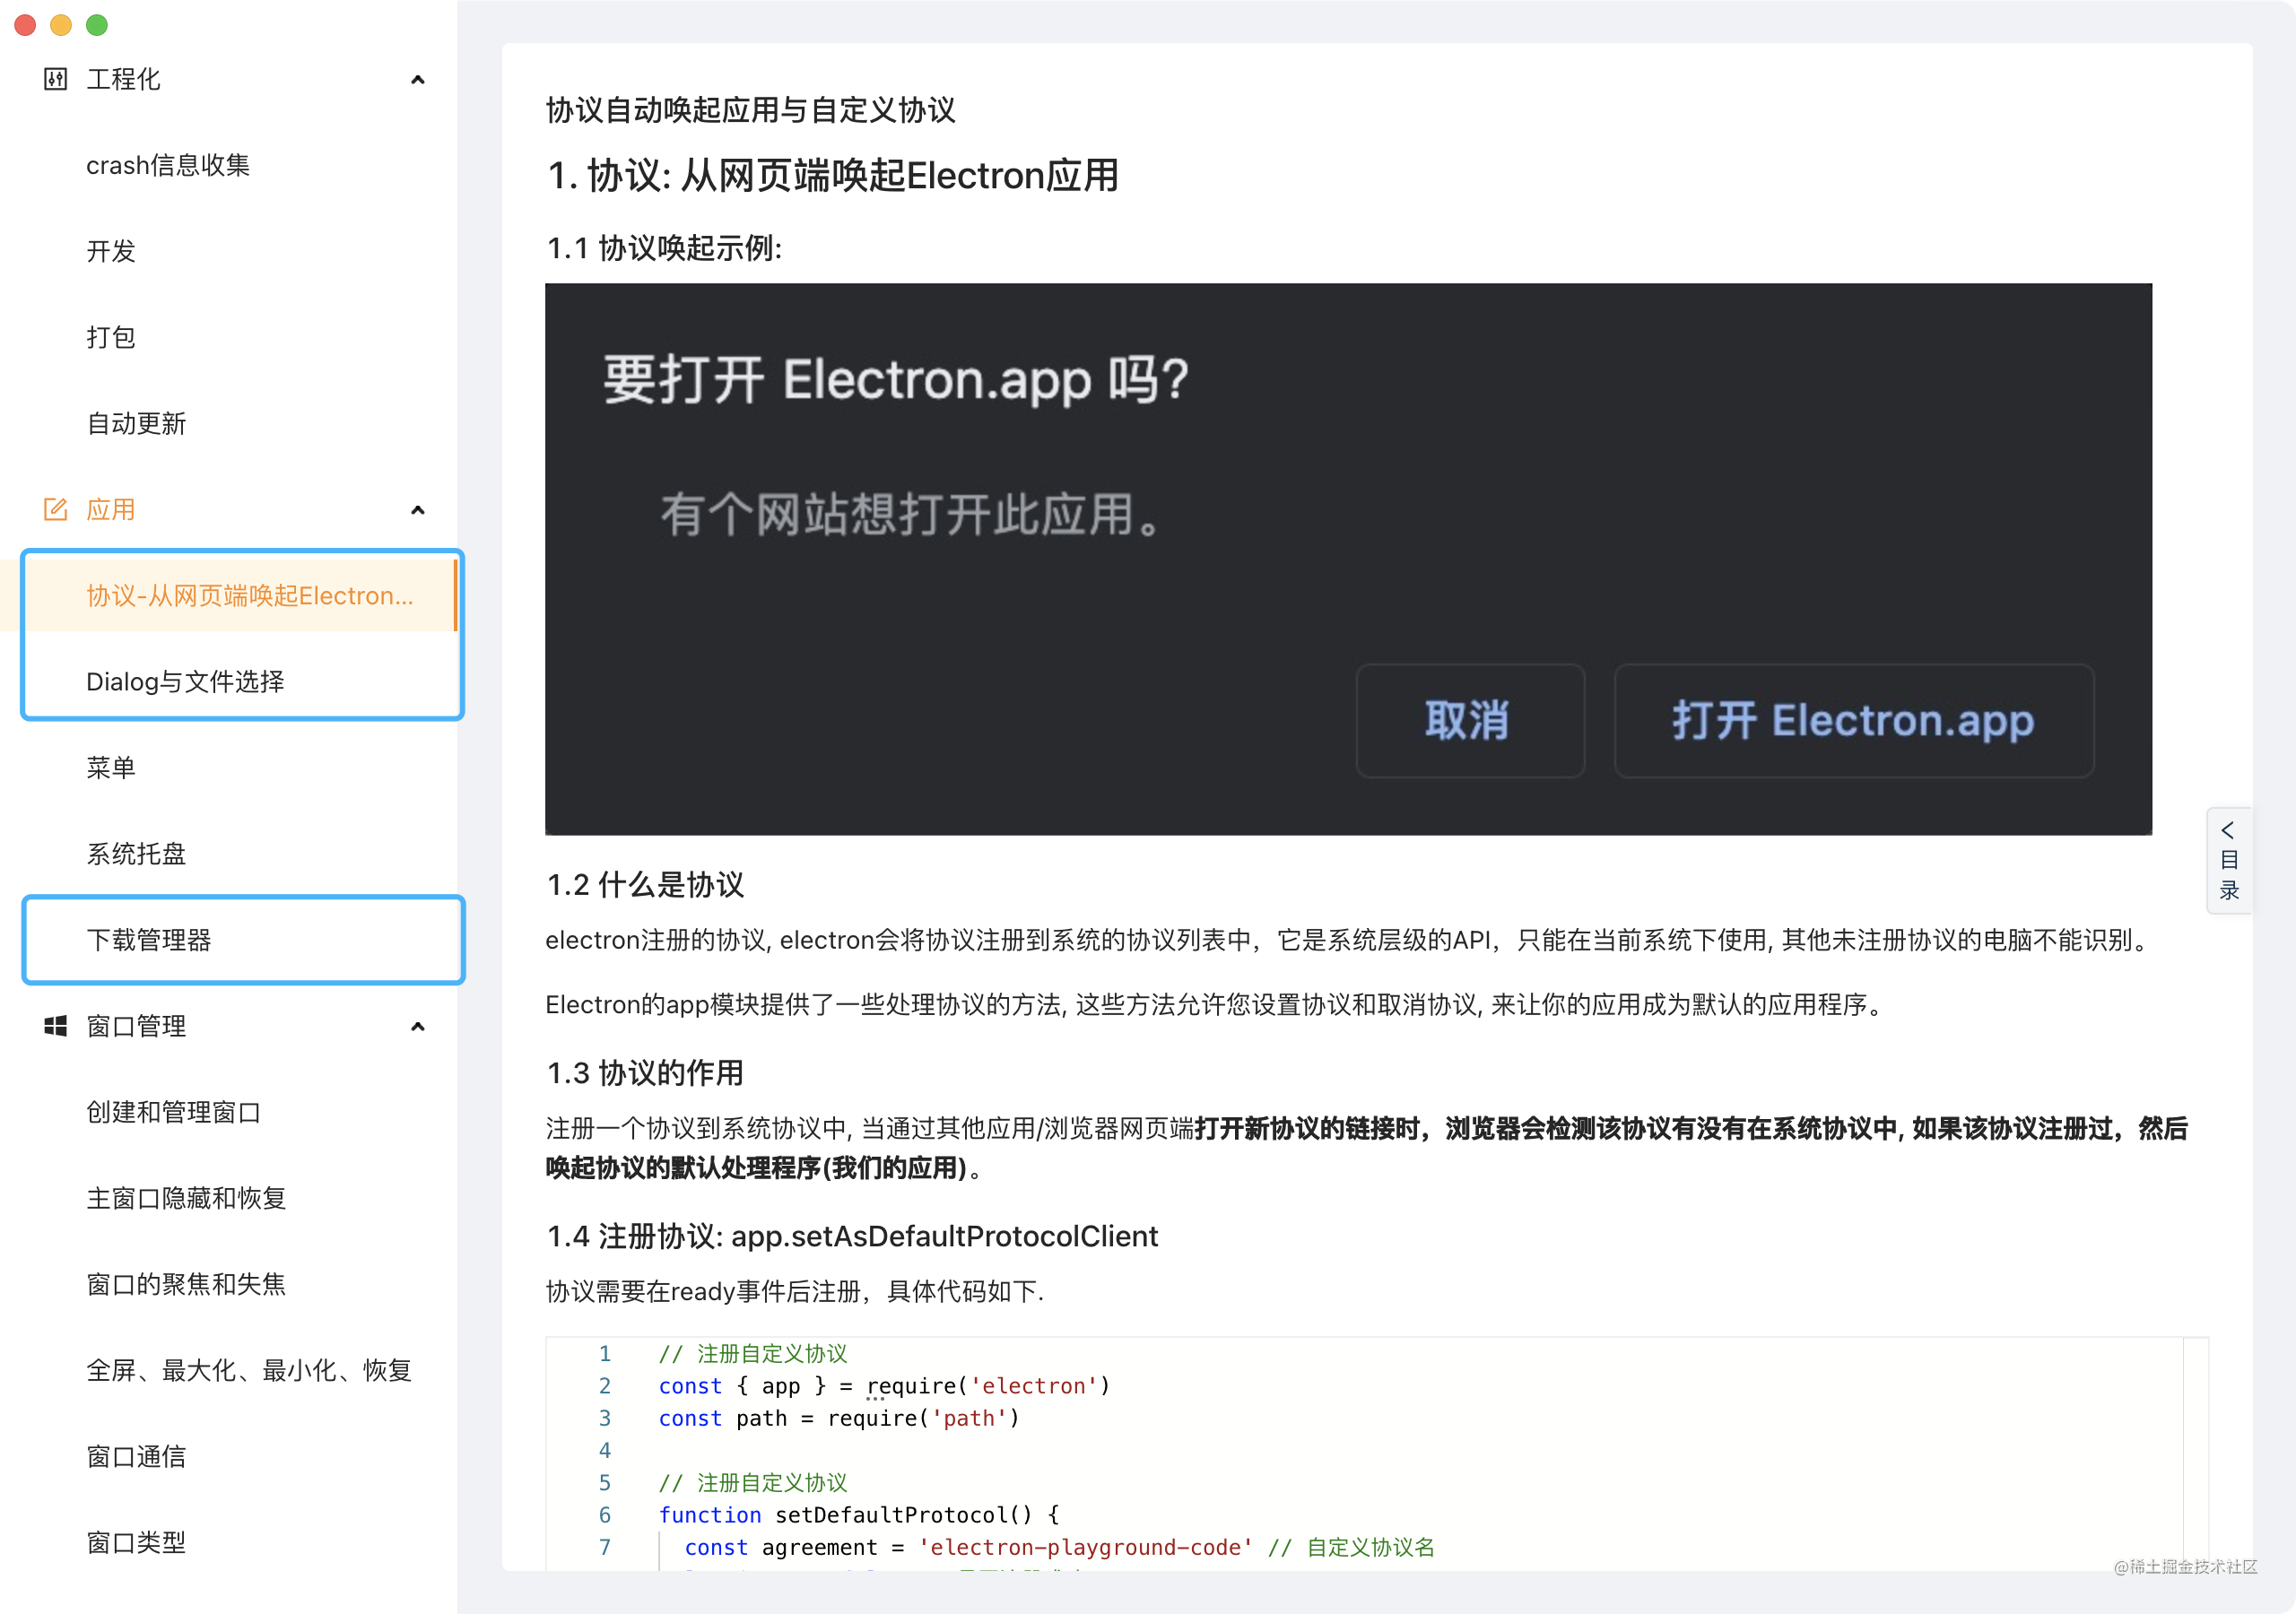2296x1614 pixels.
Task: Click the 1.3 协议的作用 heading
Action: (645, 1072)
